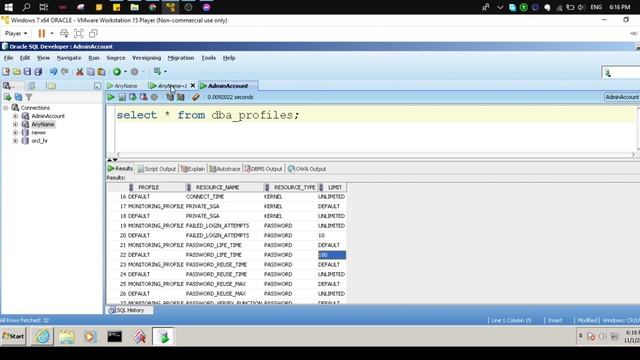Click the horizontal scrollbar under the SQL editor
640x360 pixels.
coord(376,155)
